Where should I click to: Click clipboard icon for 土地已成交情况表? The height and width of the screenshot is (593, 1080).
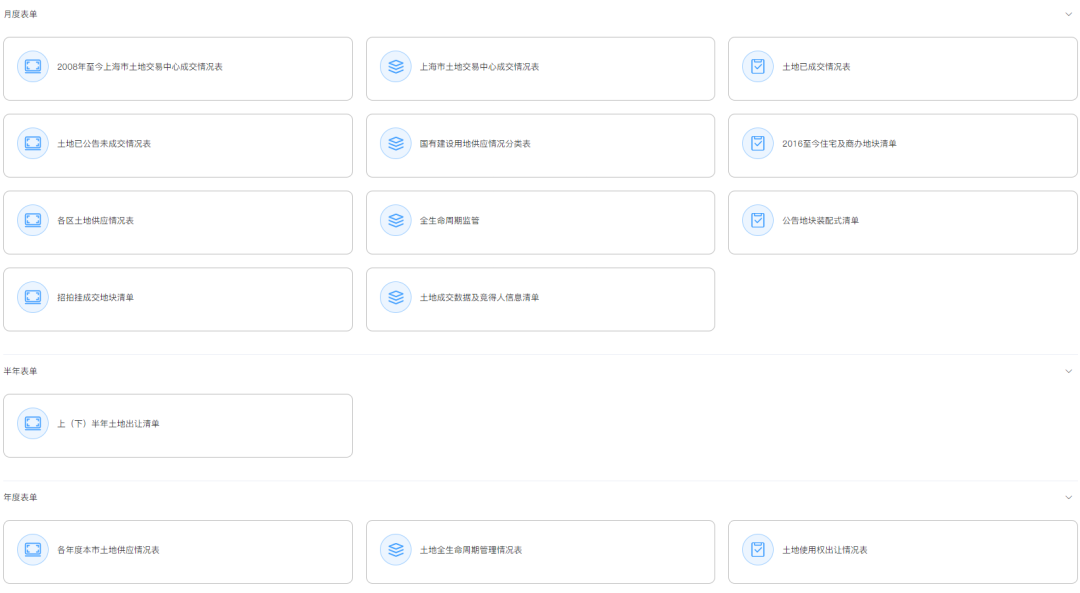point(758,67)
